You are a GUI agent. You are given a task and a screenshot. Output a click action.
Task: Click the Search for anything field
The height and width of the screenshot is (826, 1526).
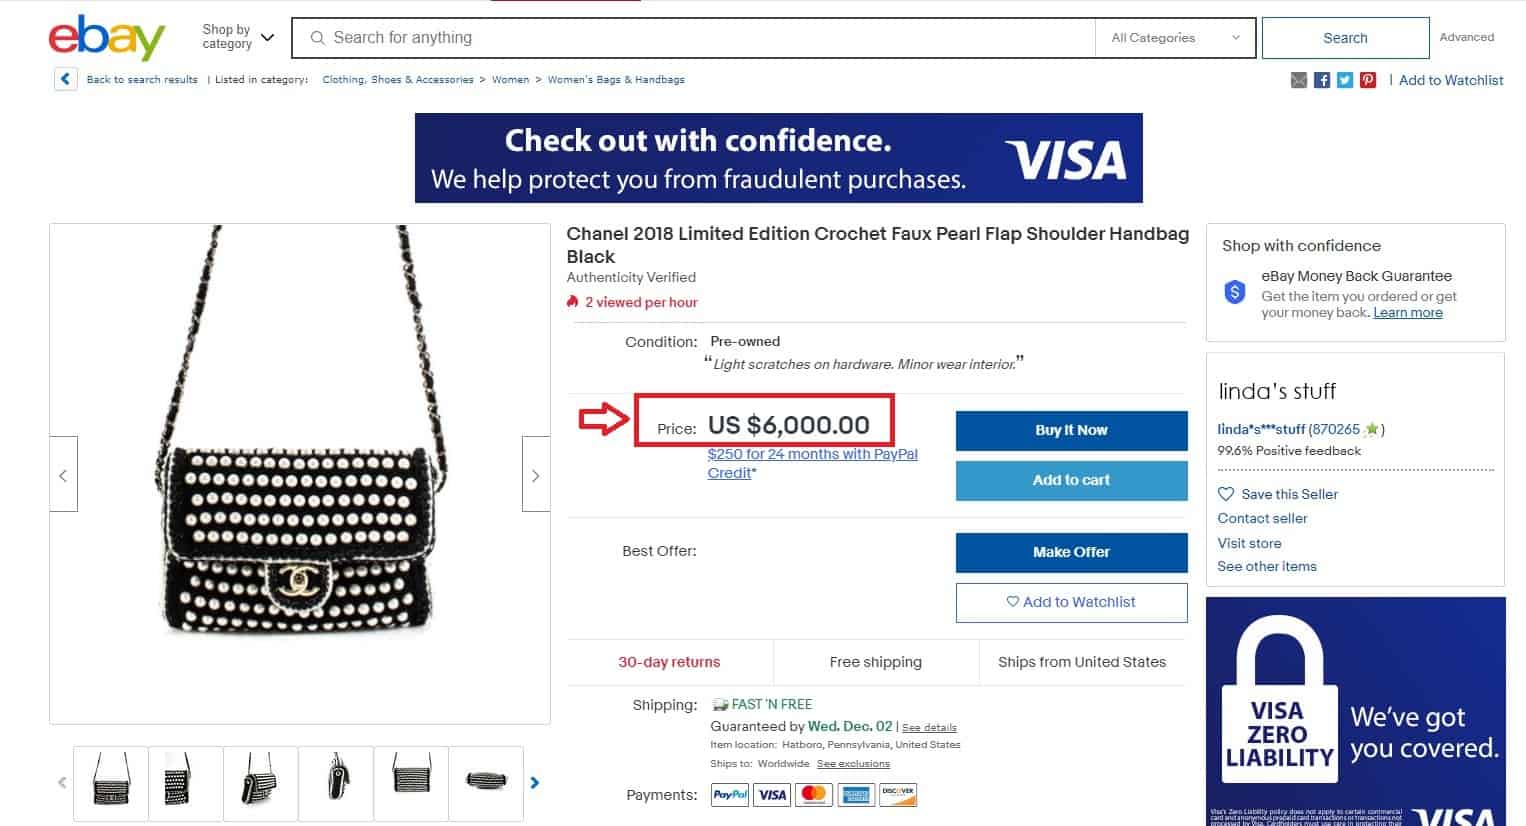[694, 38]
